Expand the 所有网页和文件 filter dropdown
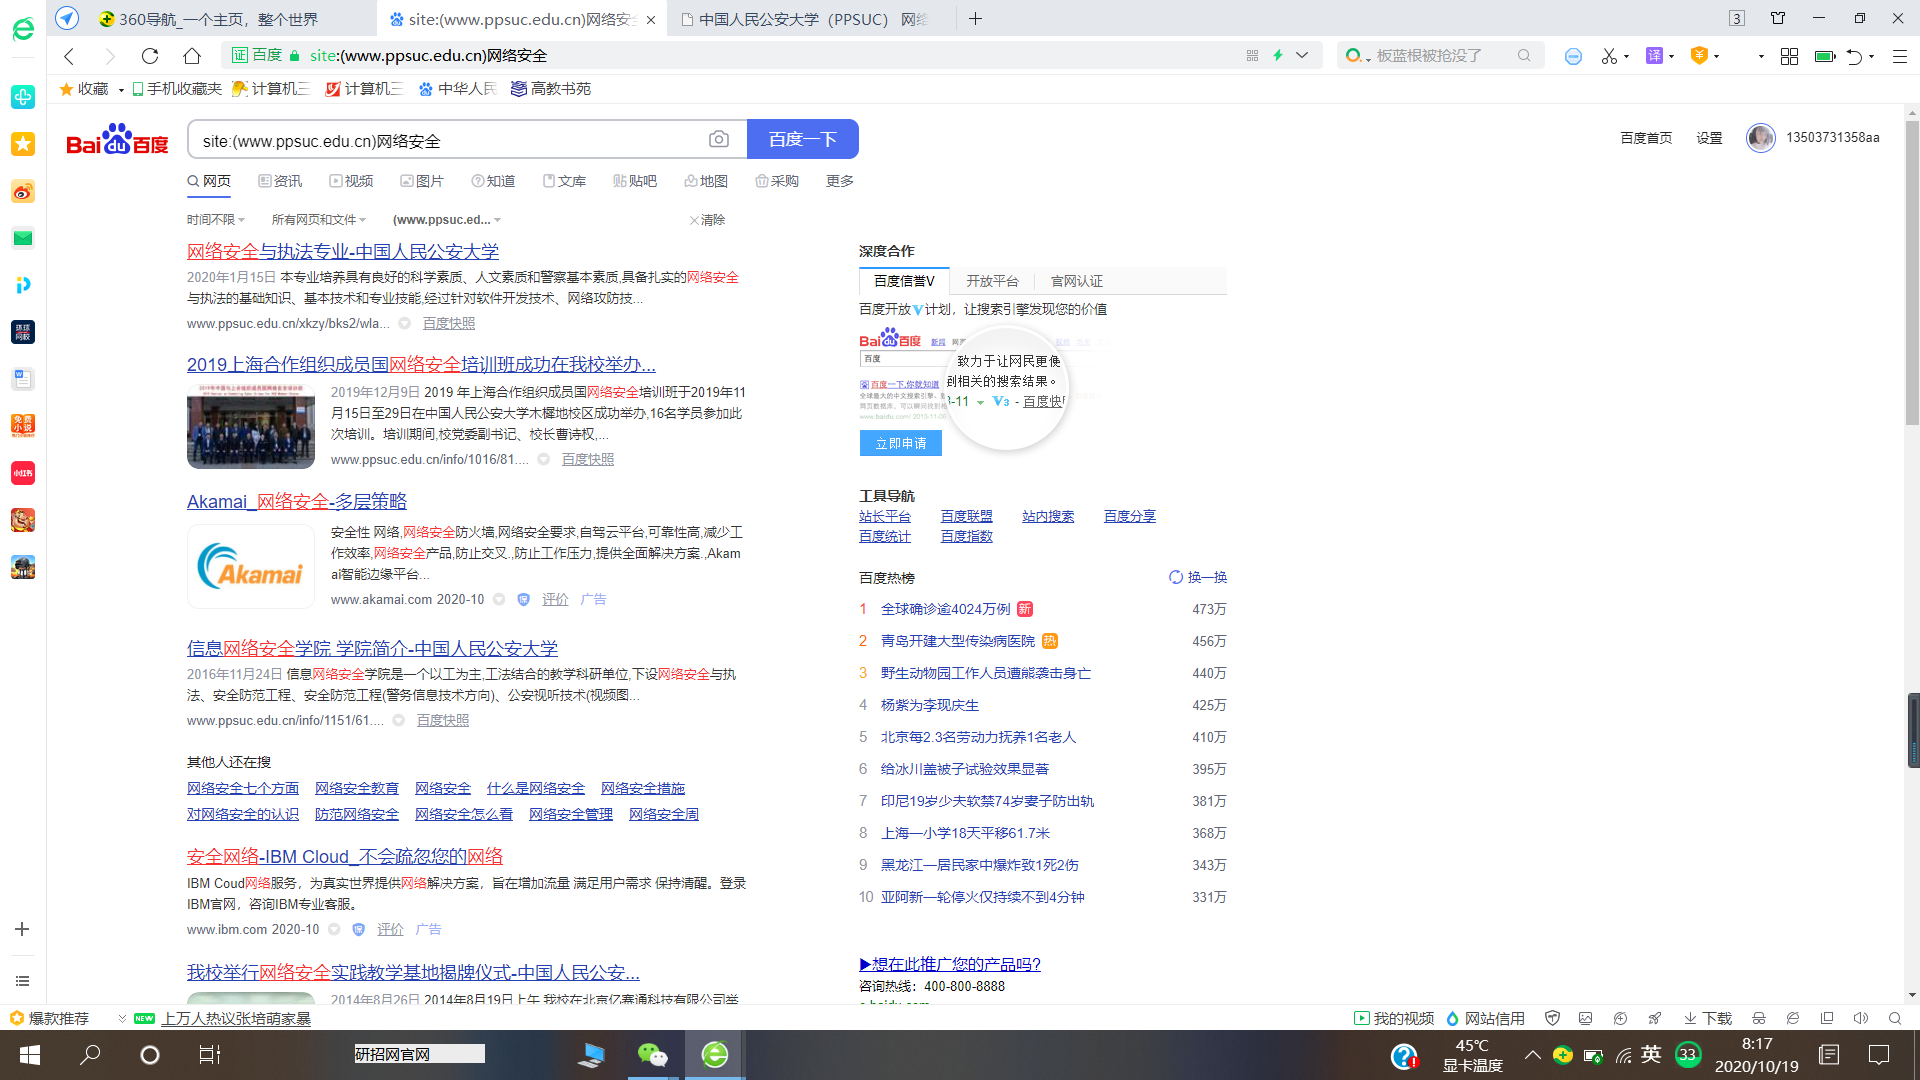 coord(318,220)
